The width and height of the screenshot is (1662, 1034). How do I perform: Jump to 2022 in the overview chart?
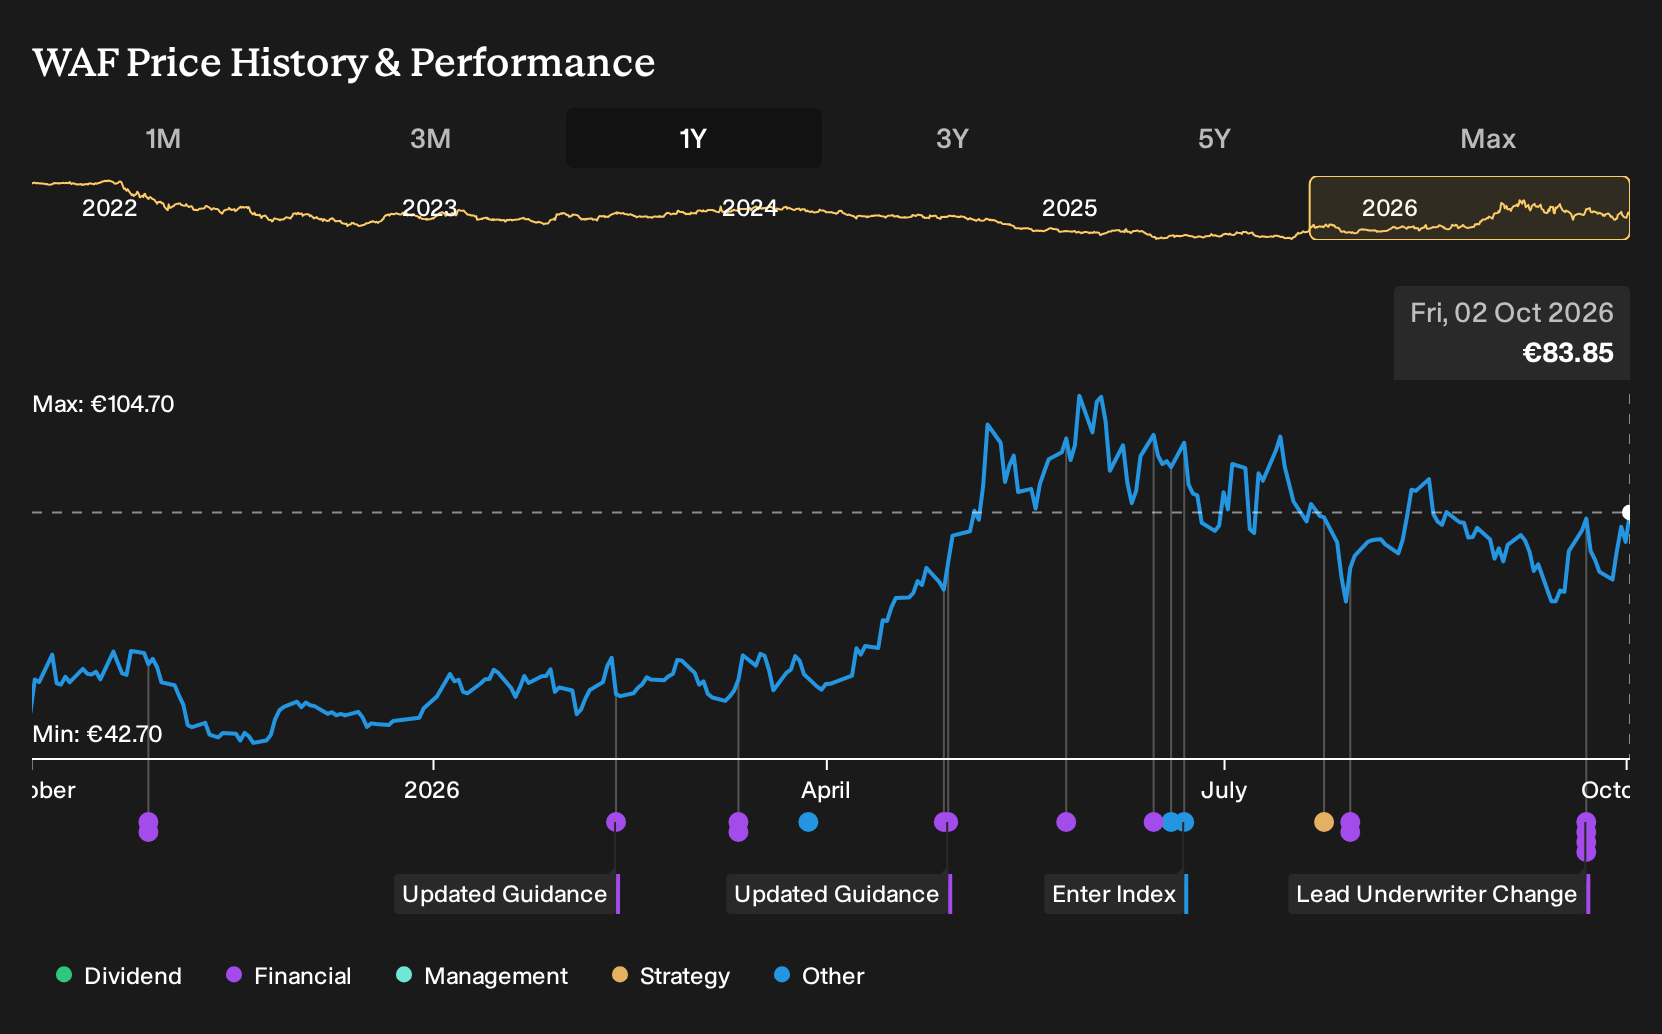pyautogui.click(x=110, y=208)
